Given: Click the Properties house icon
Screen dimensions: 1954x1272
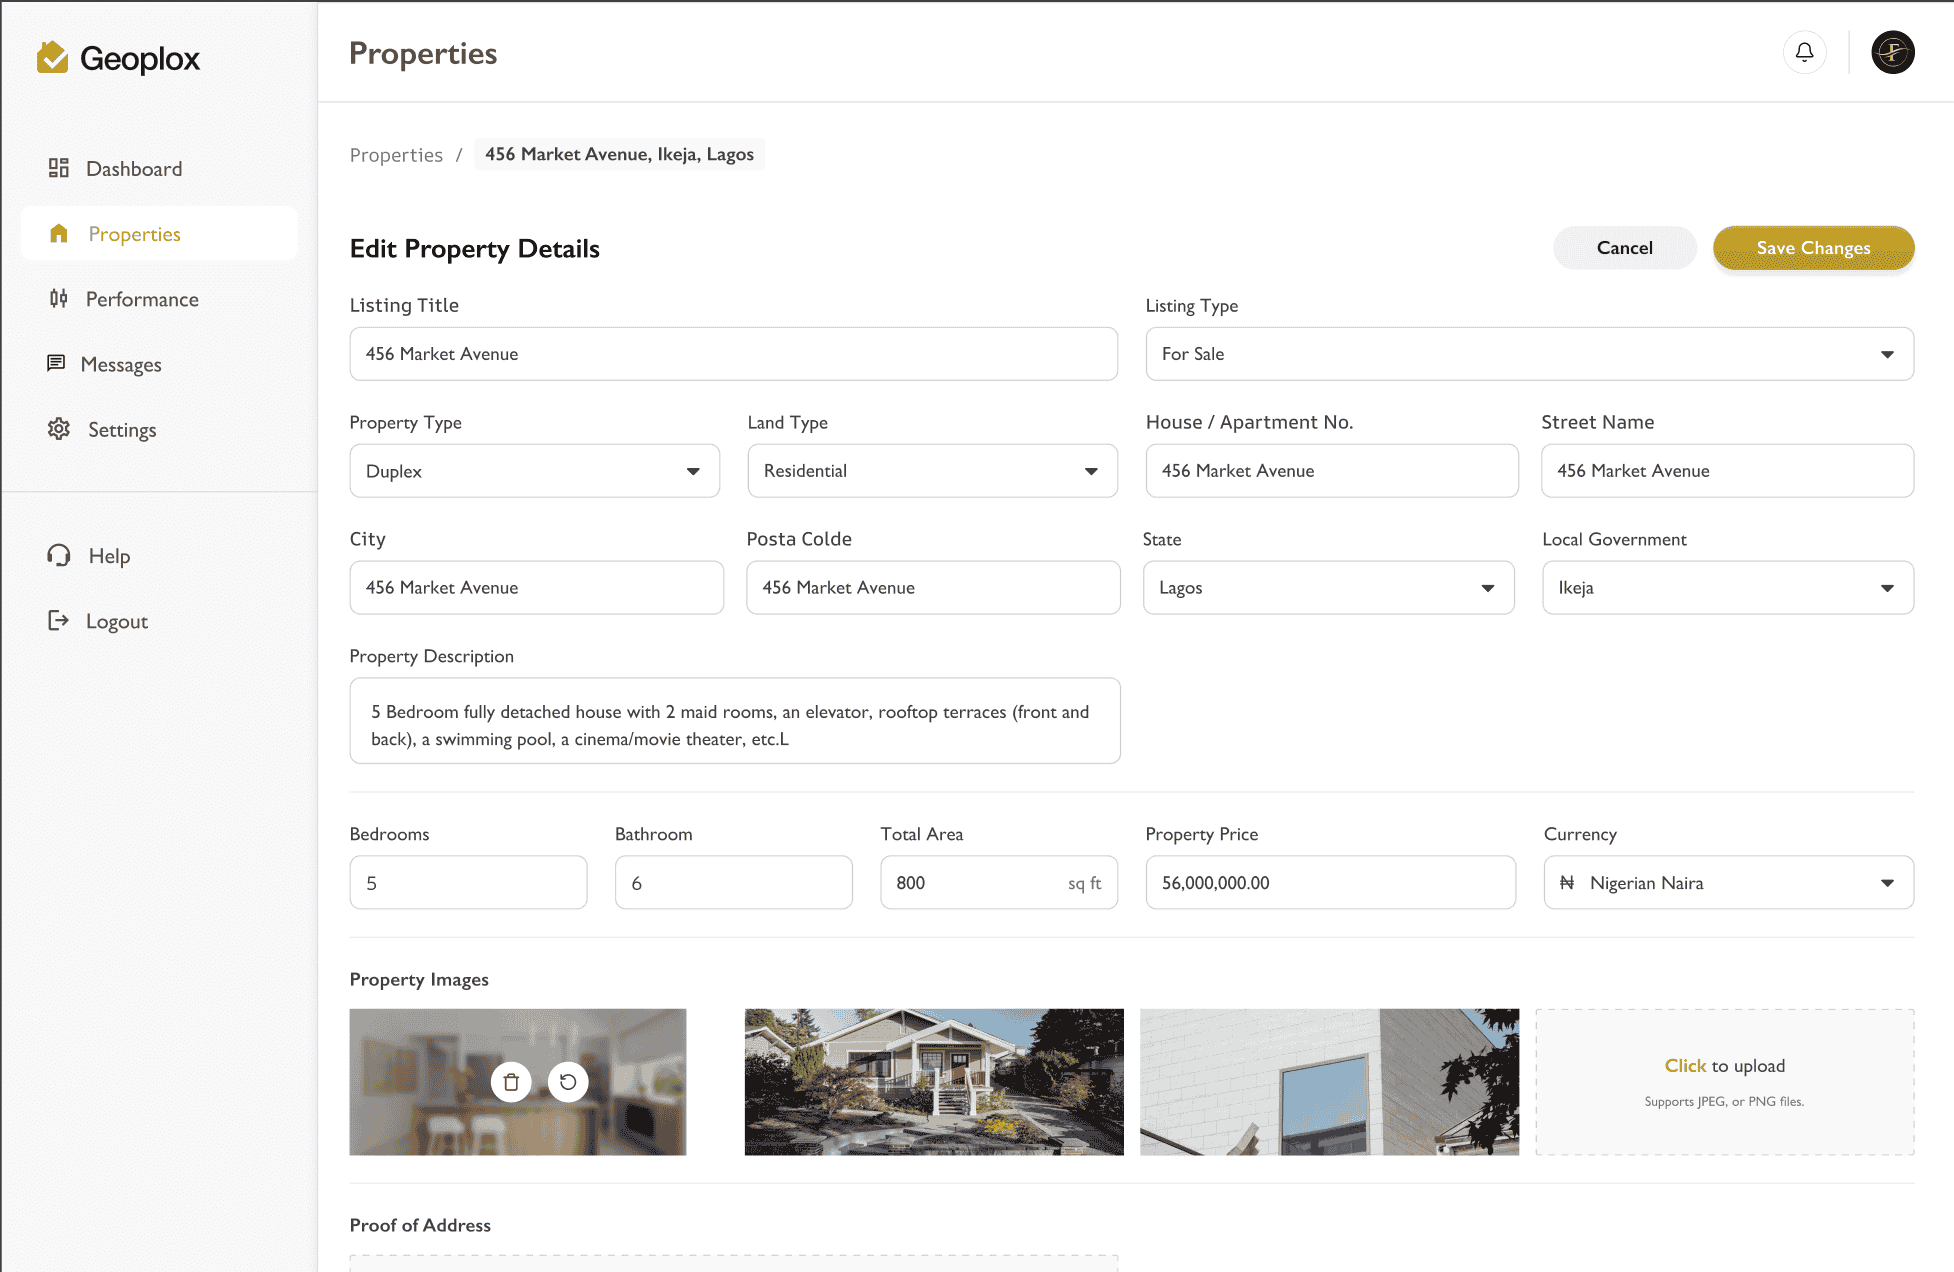Looking at the screenshot, I should [59, 233].
